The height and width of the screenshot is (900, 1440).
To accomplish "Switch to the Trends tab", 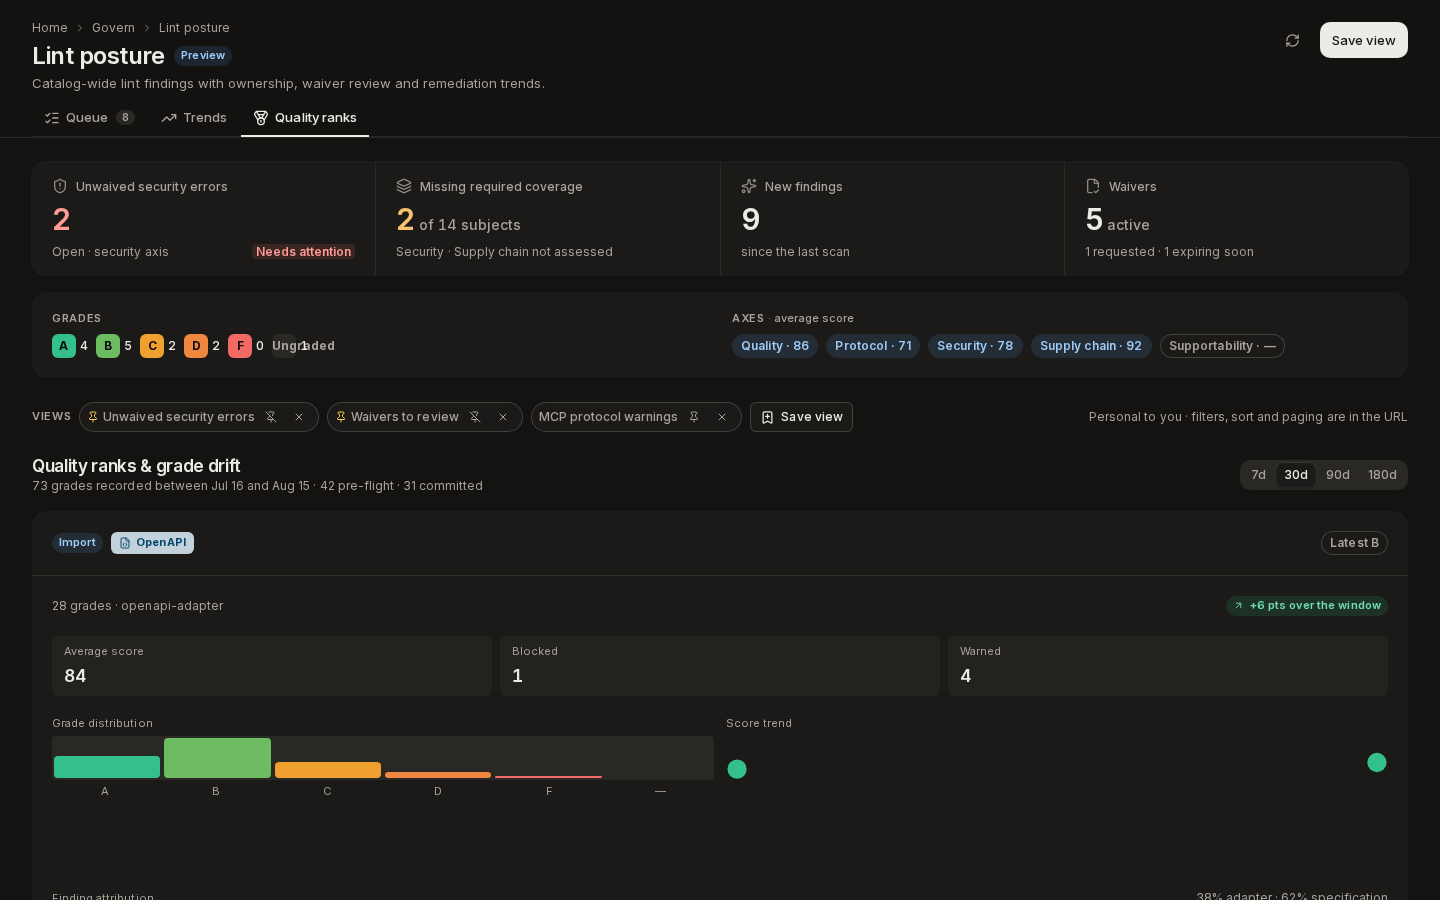I will pos(194,118).
